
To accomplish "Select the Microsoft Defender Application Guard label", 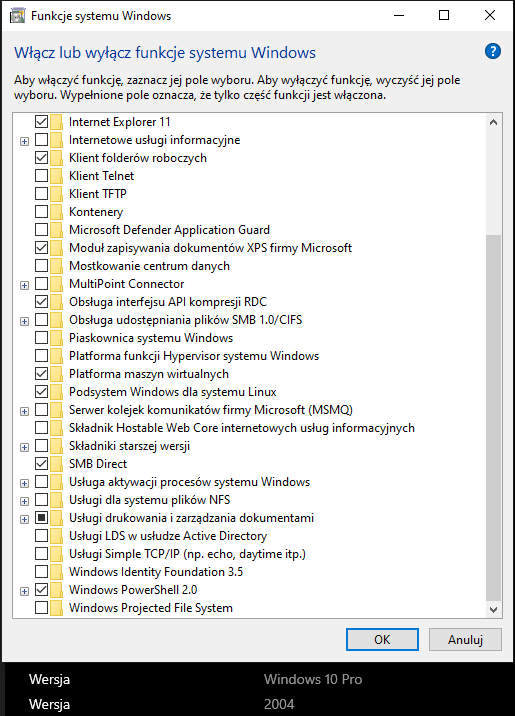I will tap(169, 230).
